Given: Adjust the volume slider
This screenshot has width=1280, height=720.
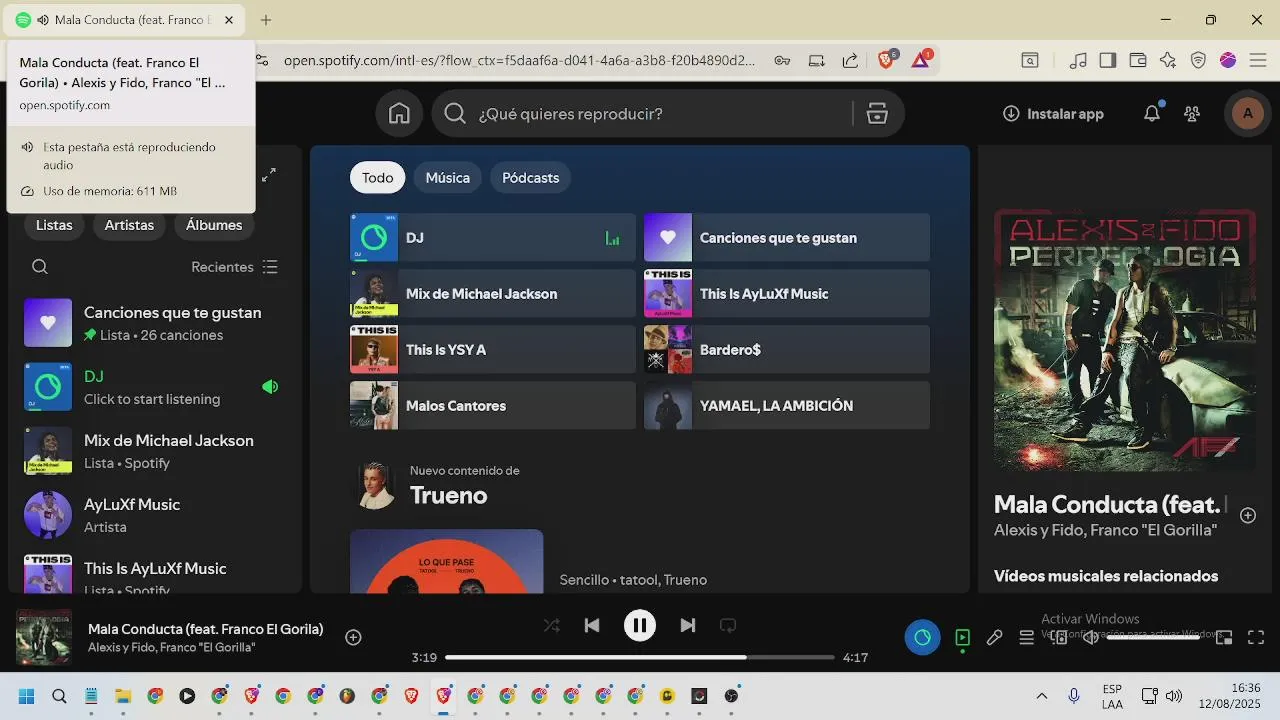Looking at the screenshot, I should [x=1153, y=637].
